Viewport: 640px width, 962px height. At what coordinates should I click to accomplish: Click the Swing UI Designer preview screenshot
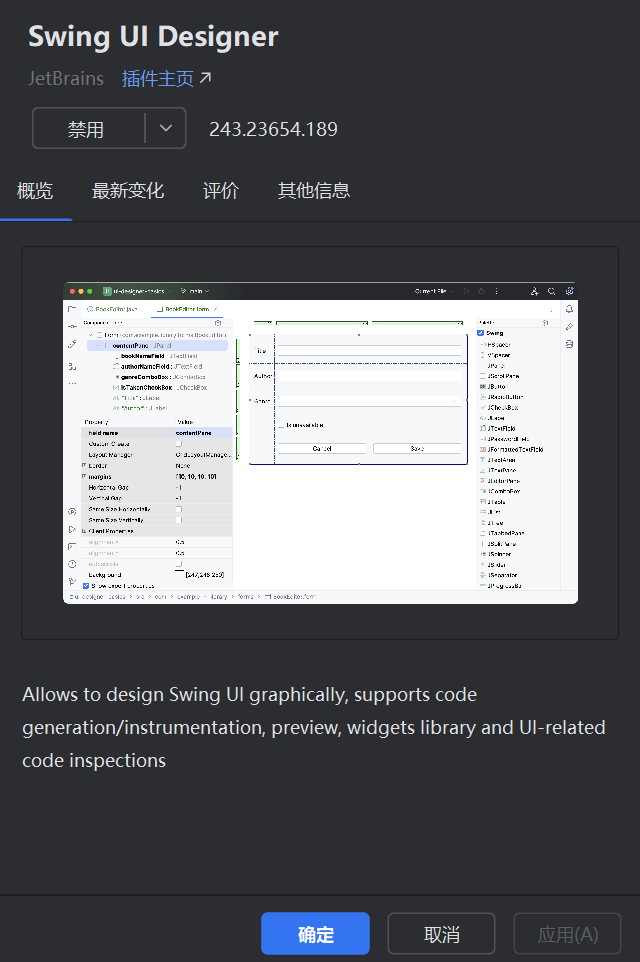point(320,443)
